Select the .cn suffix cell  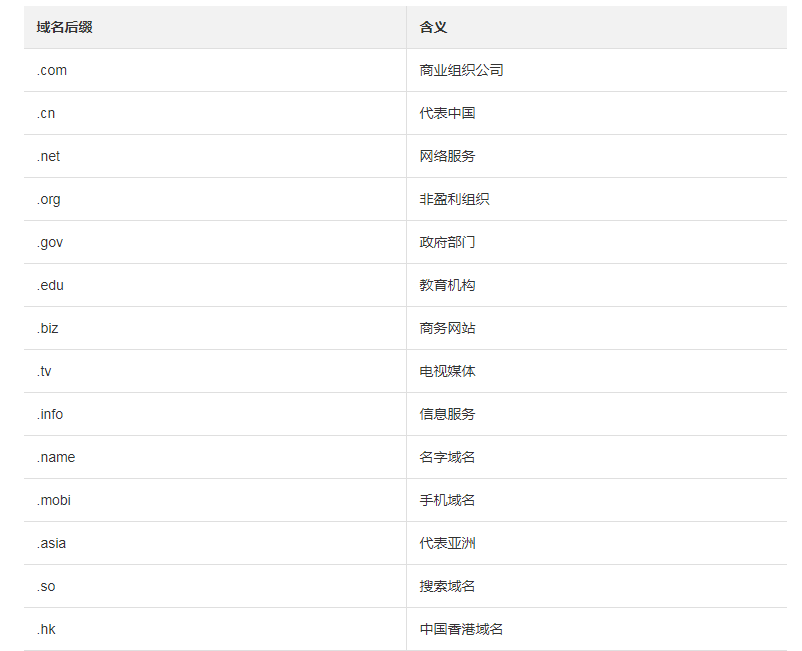pyautogui.click(x=46, y=113)
